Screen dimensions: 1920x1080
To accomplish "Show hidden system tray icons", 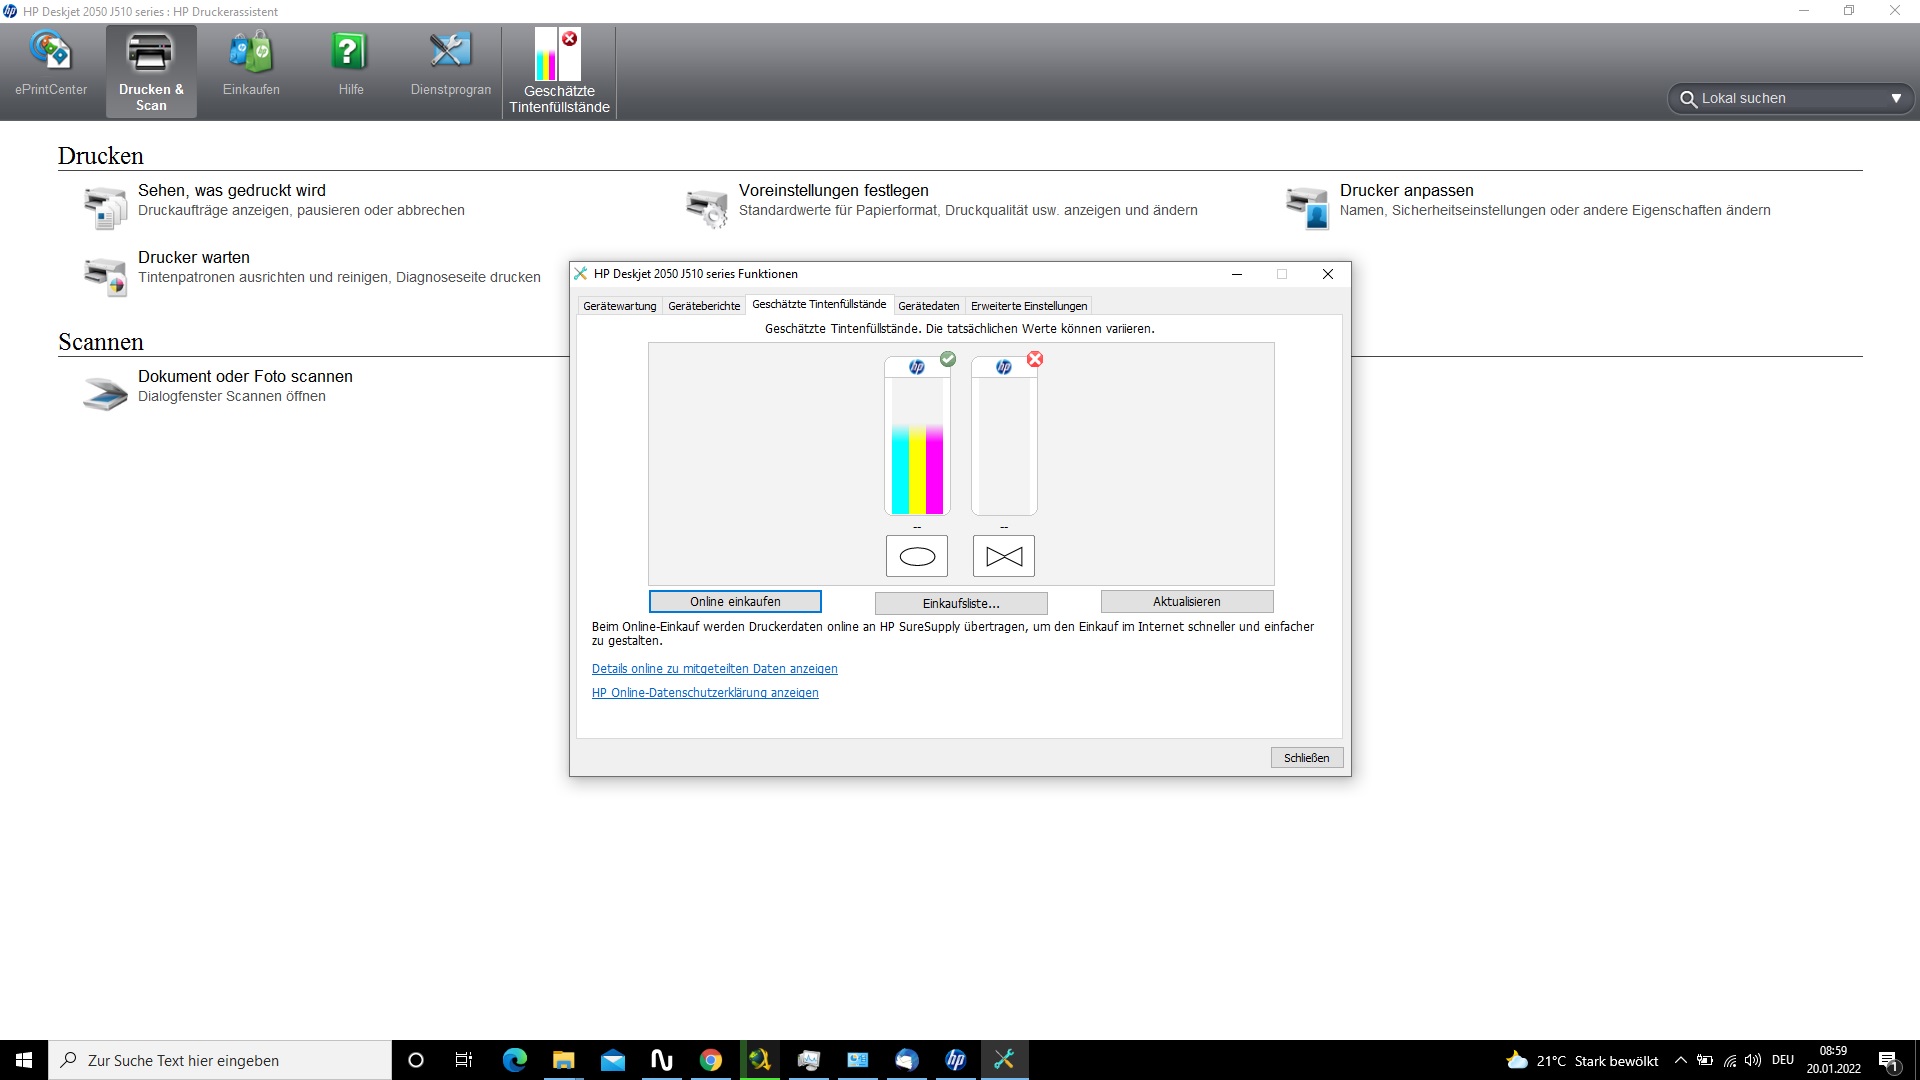I will click(x=1680, y=1060).
